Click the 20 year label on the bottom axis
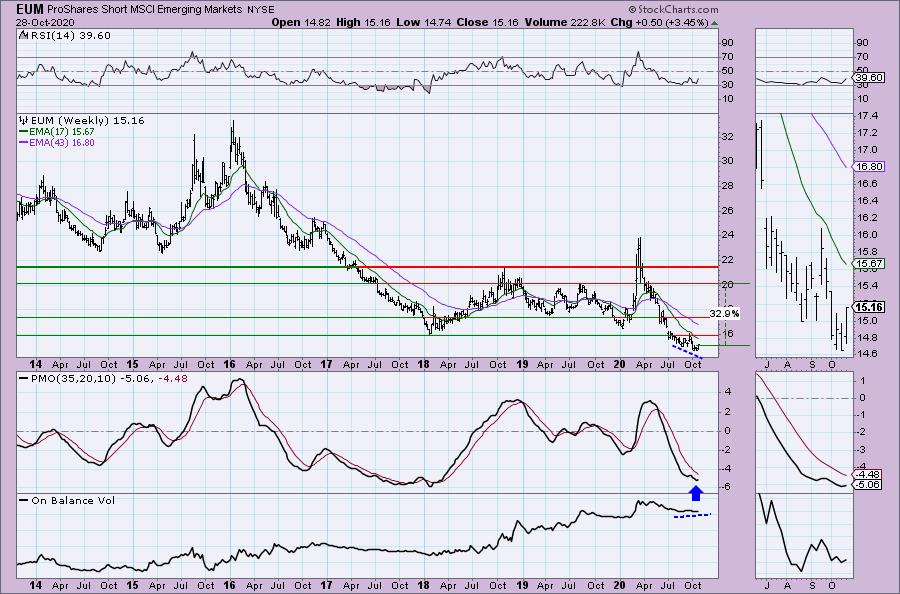Image resolution: width=900 pixels, height=594 pixels. coord(619,585)
